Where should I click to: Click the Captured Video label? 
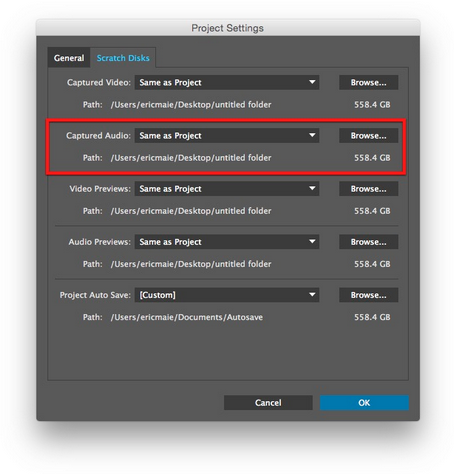tap(99, 82)
